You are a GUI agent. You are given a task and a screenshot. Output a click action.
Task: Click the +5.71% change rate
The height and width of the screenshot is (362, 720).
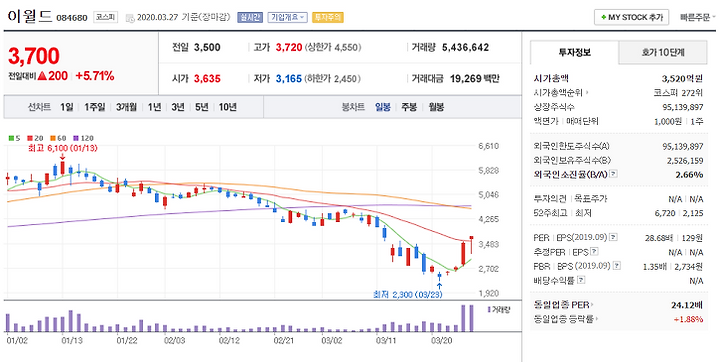95,76
